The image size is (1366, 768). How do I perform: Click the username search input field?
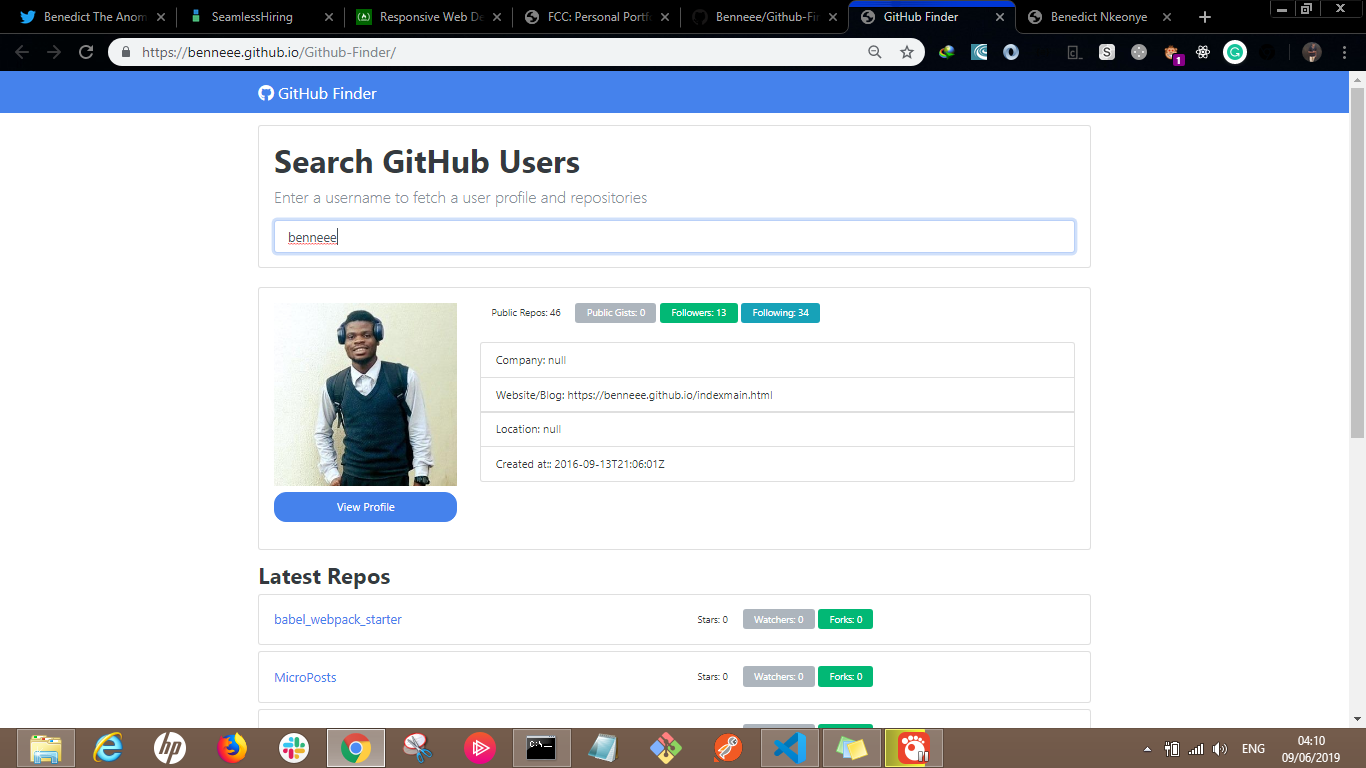click(x=674, y=237)
